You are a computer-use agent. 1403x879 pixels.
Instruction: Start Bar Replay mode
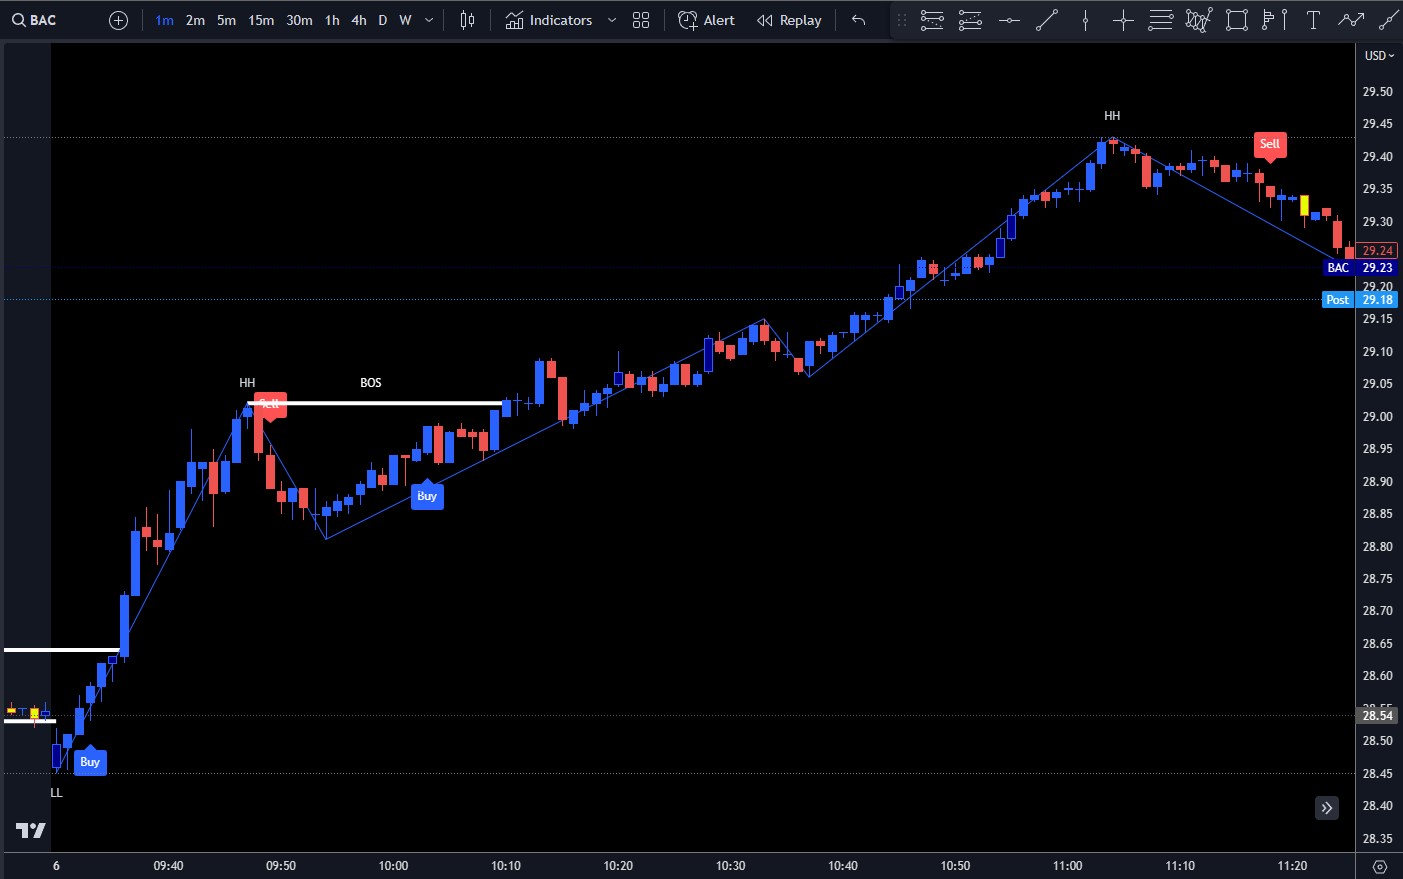[789, 20]
